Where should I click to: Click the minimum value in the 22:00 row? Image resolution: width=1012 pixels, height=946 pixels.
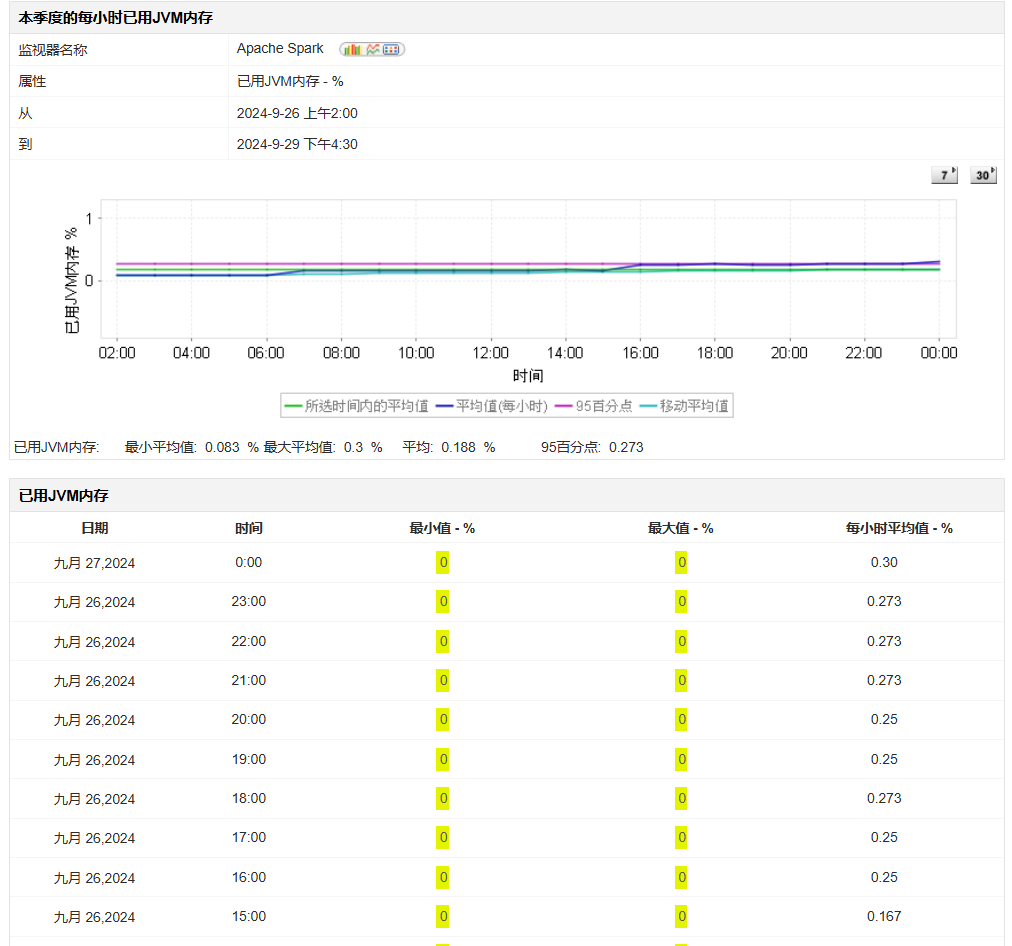443,641
